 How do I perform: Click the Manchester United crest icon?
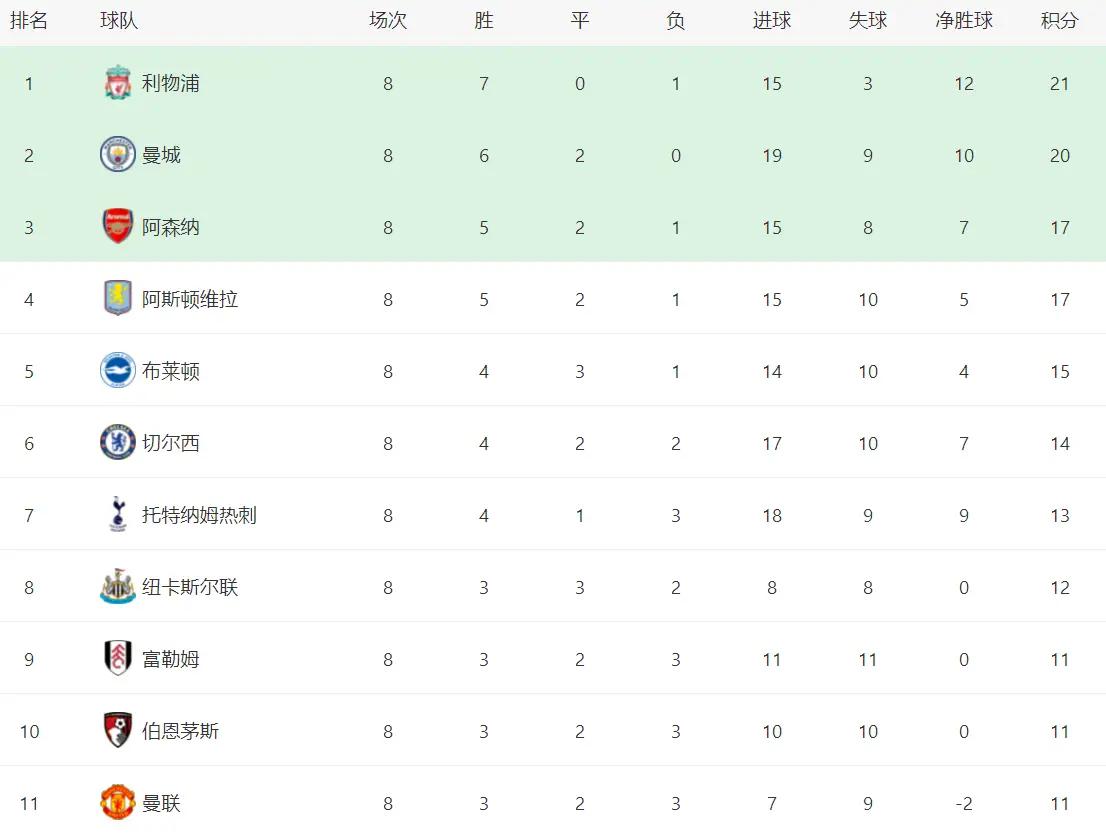point(118,803)
